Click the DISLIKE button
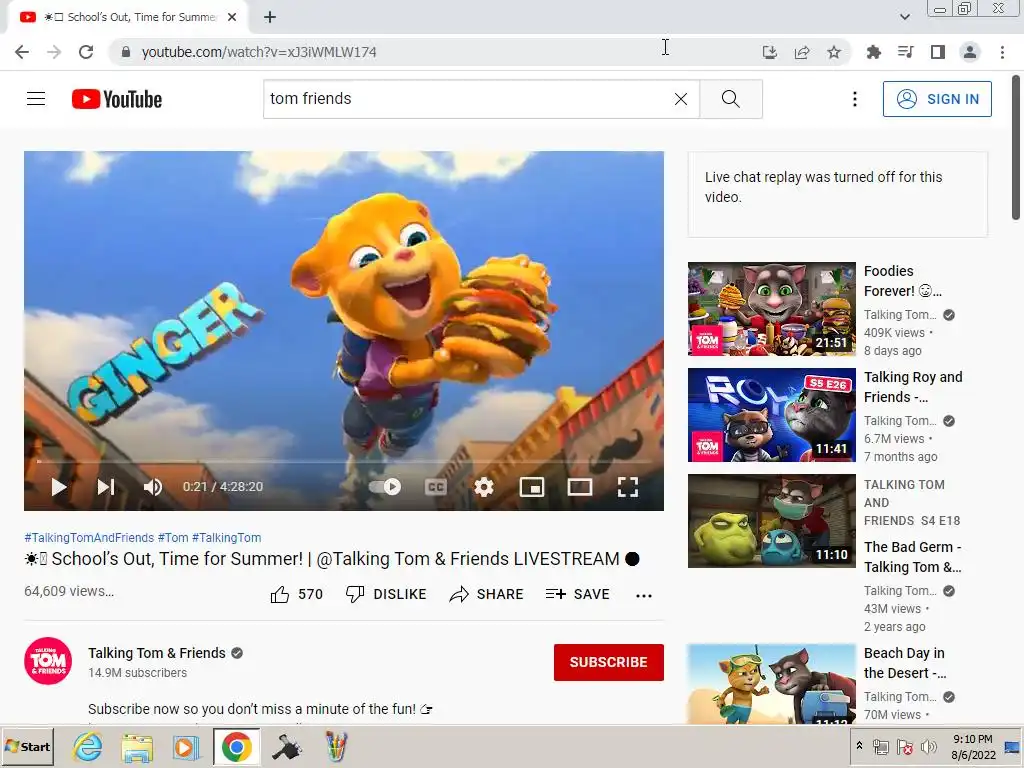The width and height of the screenshot is (1024, 768). (386, 594)
